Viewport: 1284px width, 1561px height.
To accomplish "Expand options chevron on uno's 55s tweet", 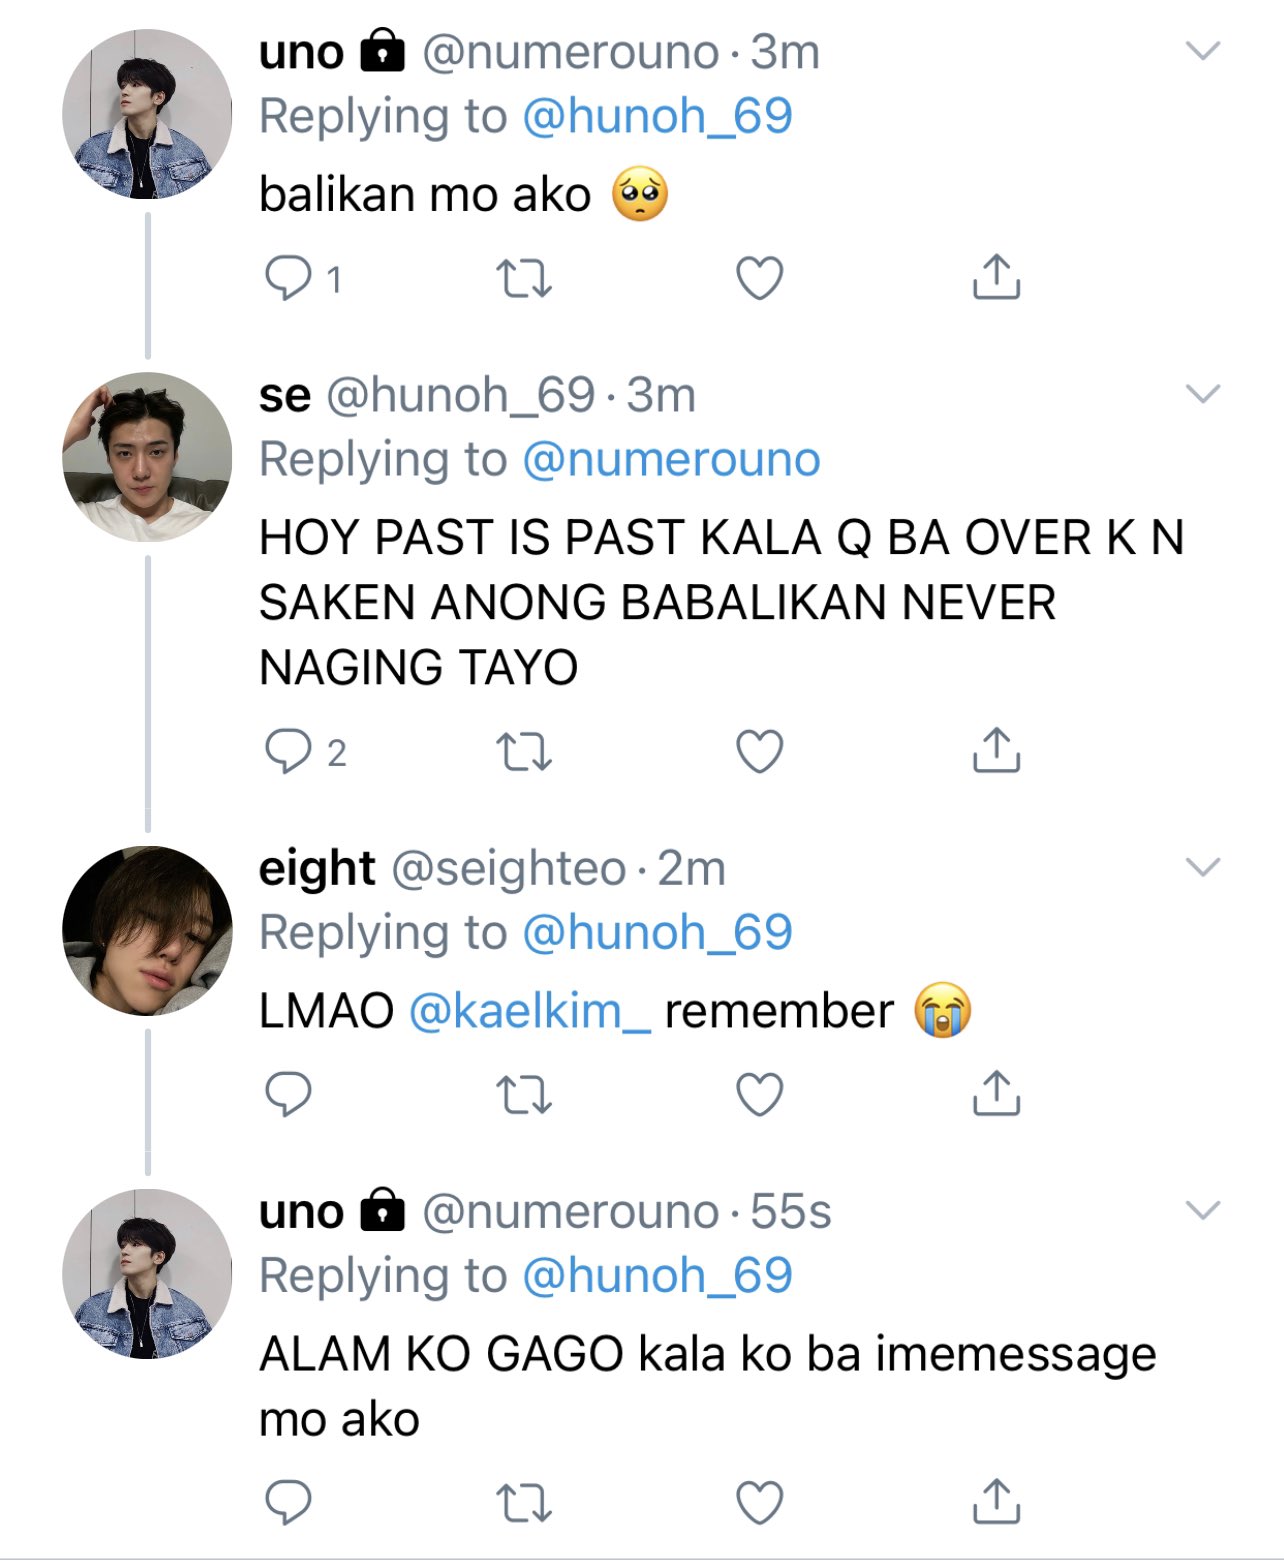I will (1203, 1210).
